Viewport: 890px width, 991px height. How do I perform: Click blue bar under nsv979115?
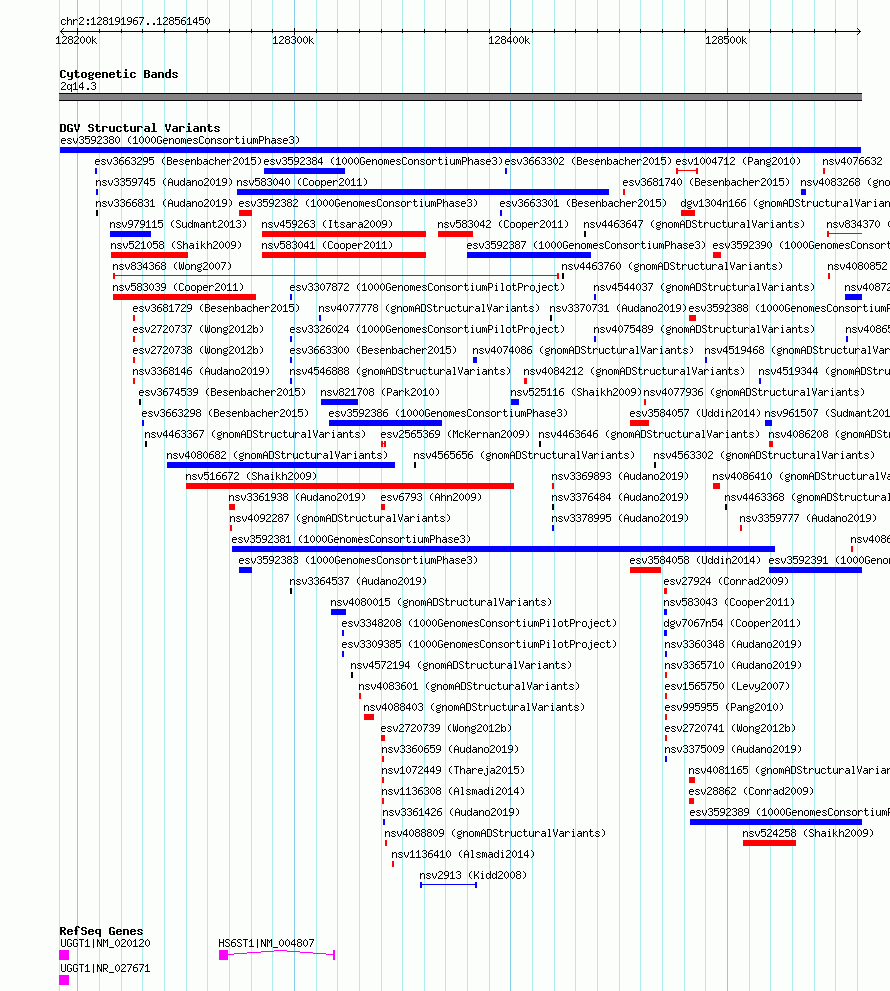[x=130, y=234]
